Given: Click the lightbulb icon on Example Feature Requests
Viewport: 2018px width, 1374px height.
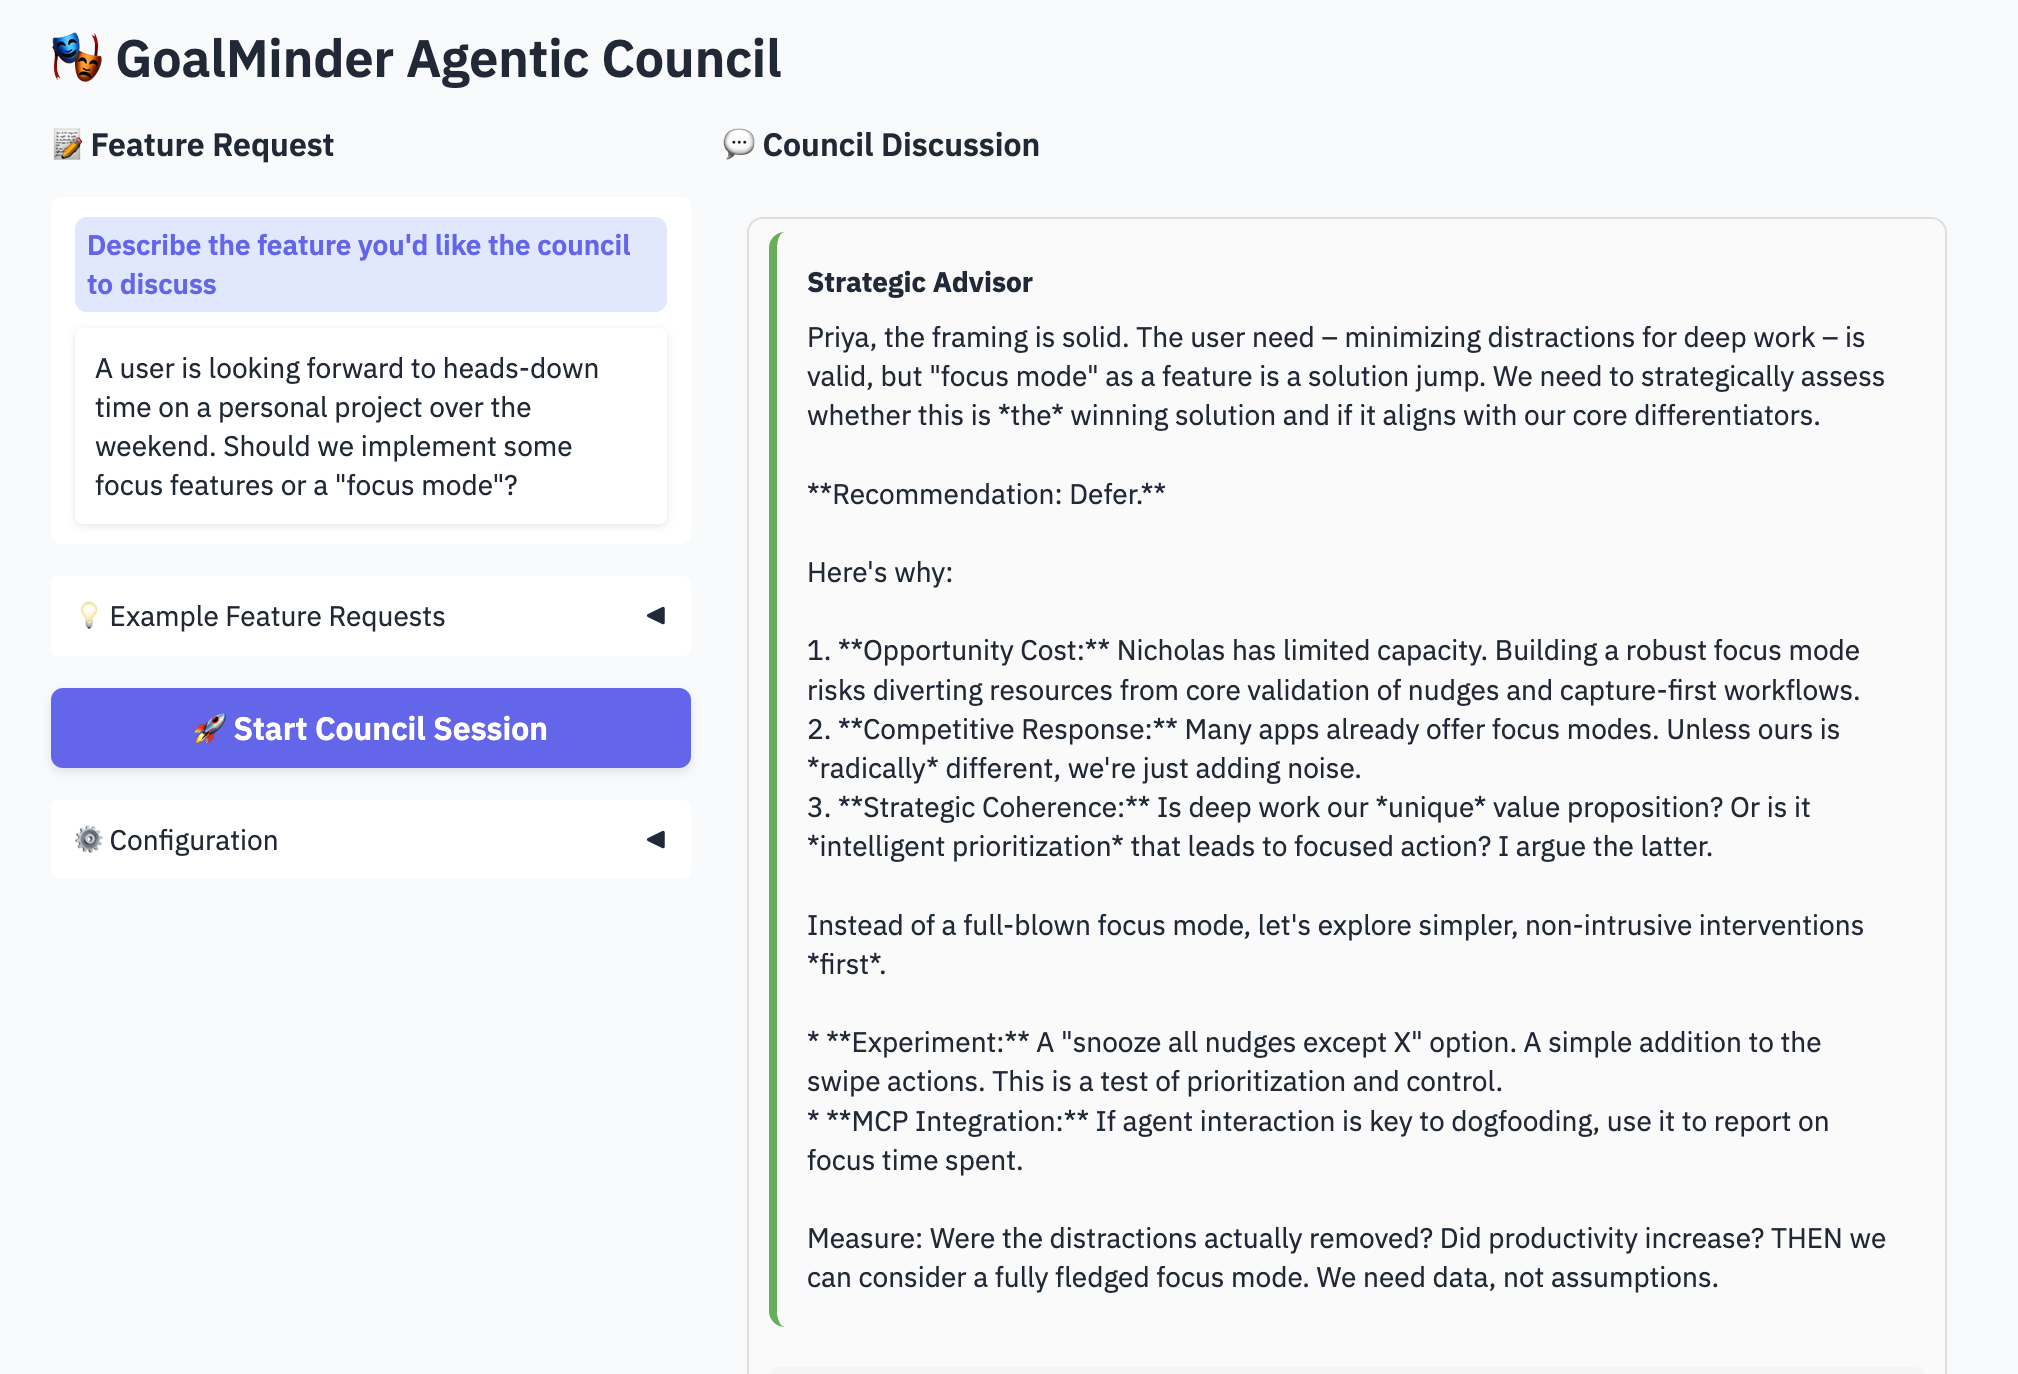Looking at the screenshot, I should point(90,616).
